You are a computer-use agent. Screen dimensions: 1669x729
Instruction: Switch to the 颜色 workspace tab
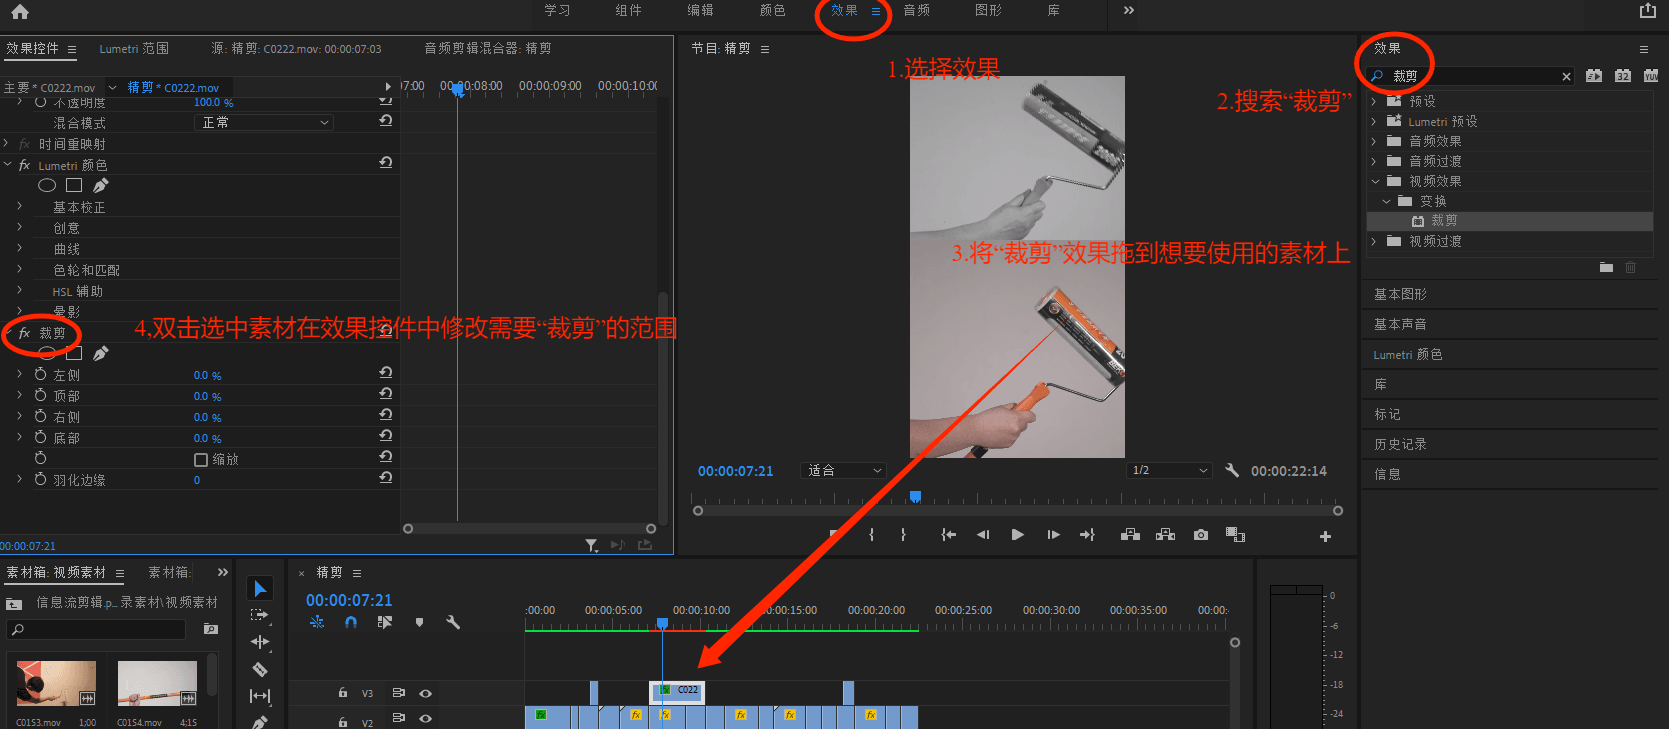click(x=772, y=10)
